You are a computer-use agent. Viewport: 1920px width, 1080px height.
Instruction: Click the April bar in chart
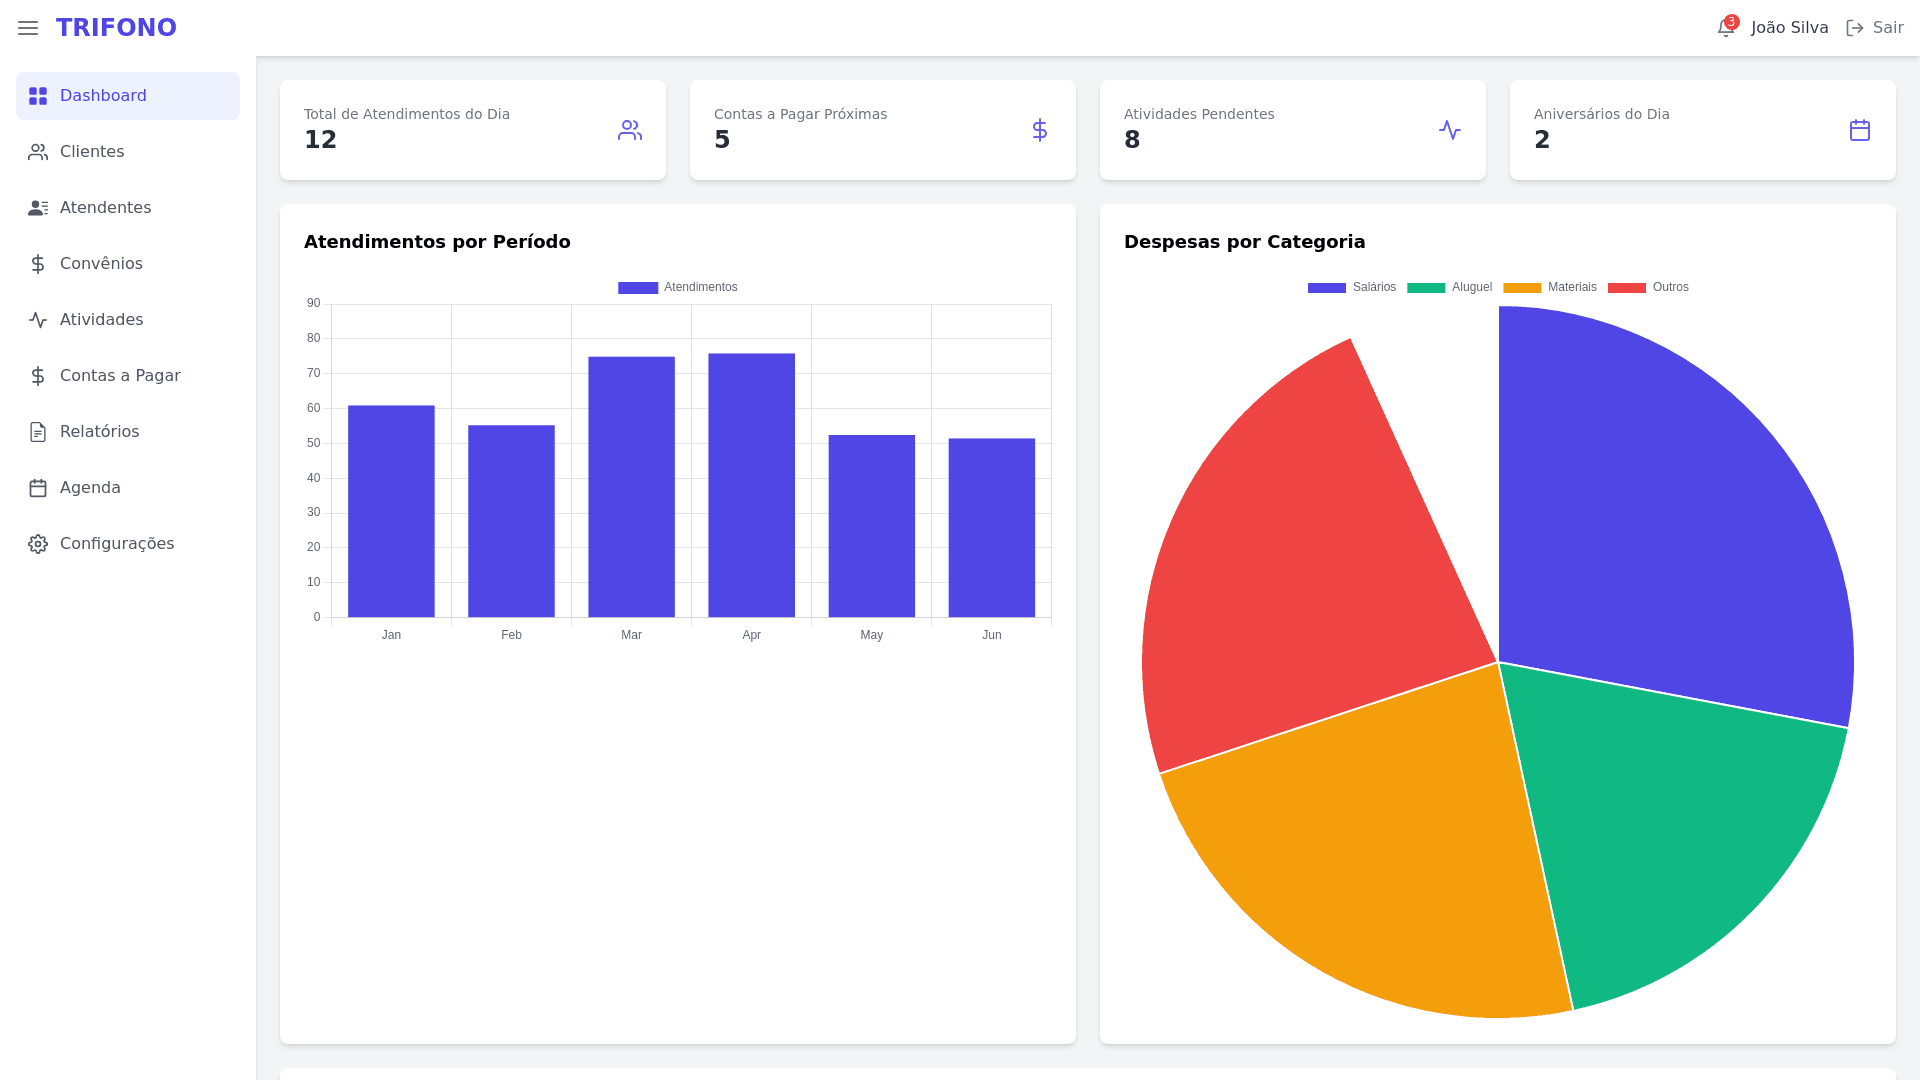(x=751, y=485)
